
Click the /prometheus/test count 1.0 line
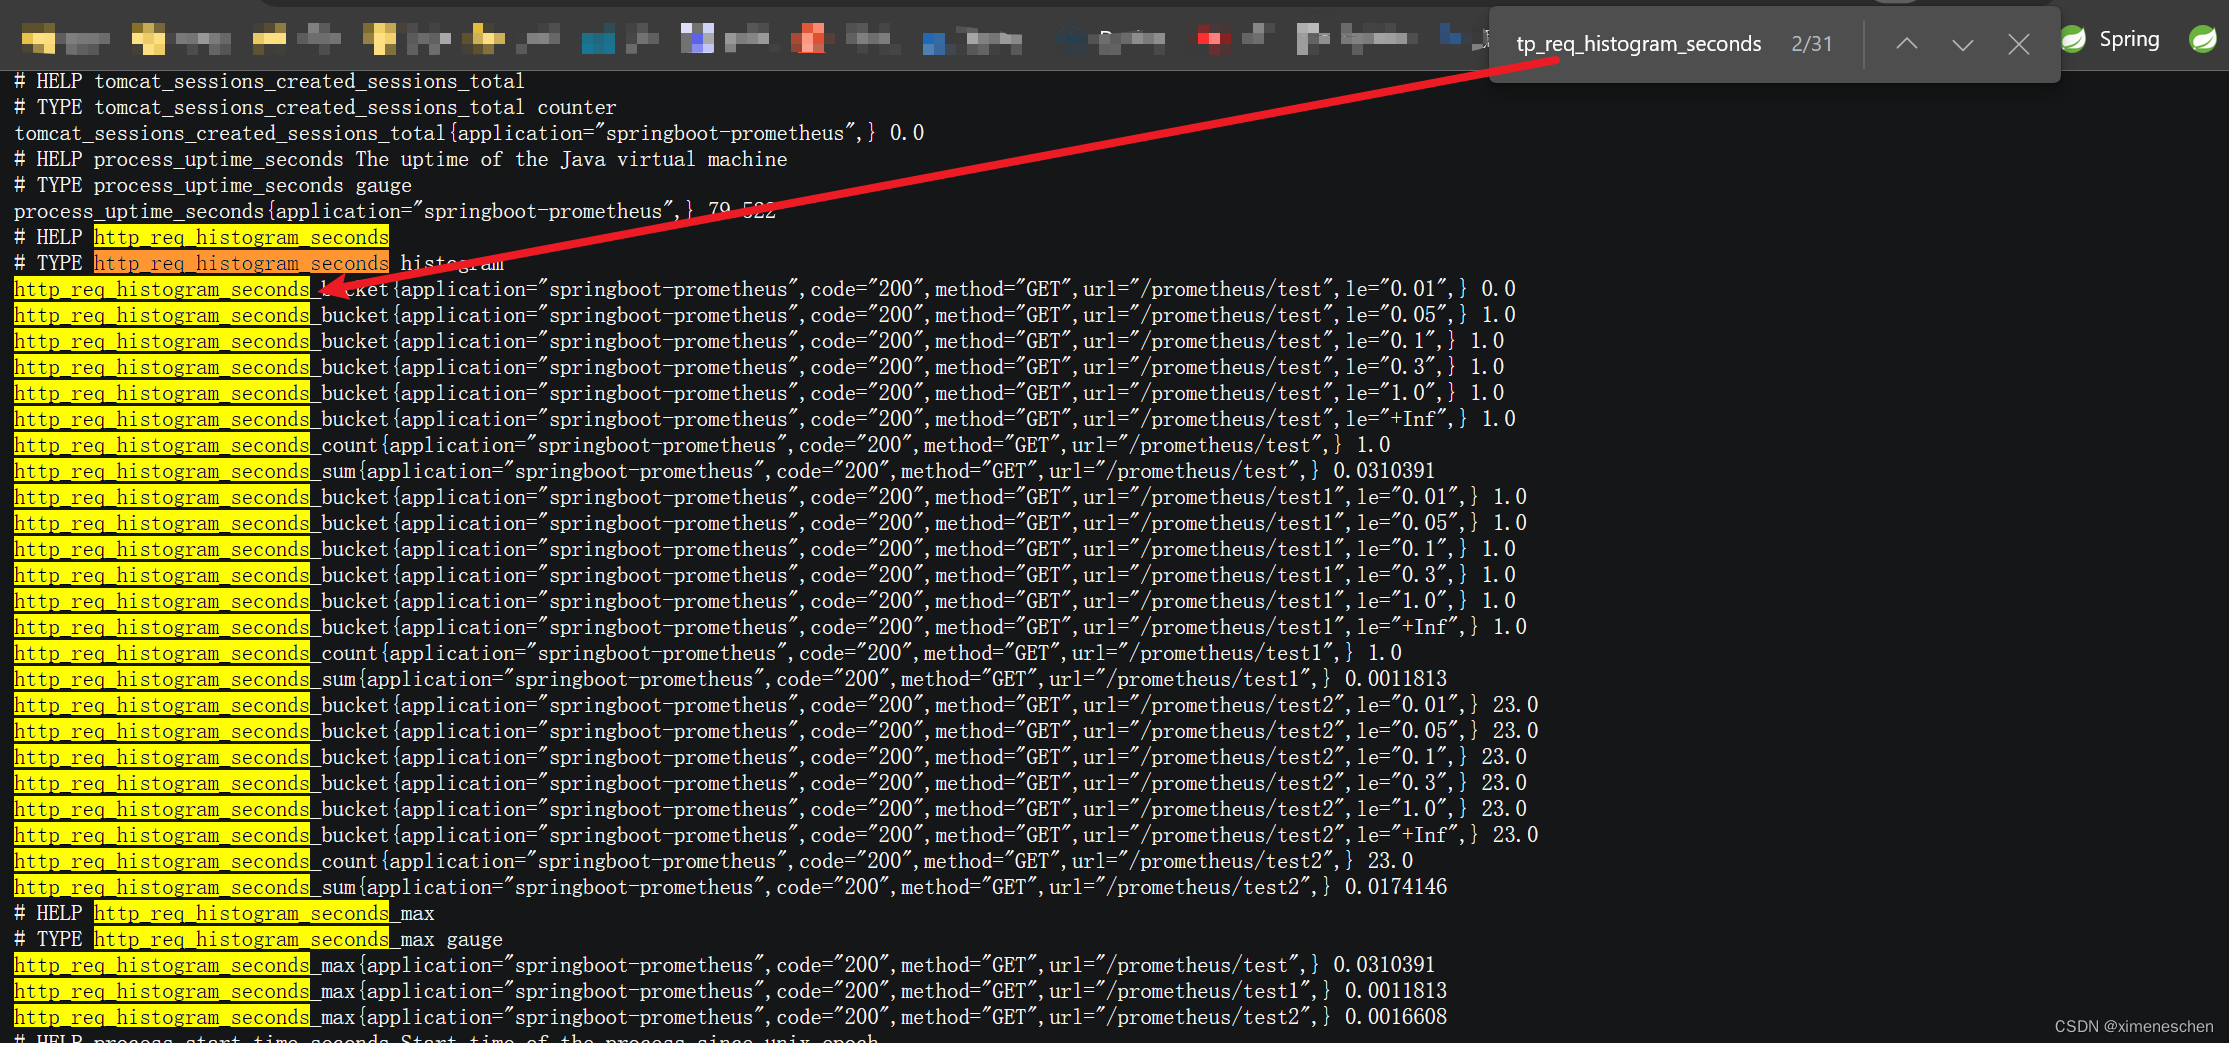[702, 445]
